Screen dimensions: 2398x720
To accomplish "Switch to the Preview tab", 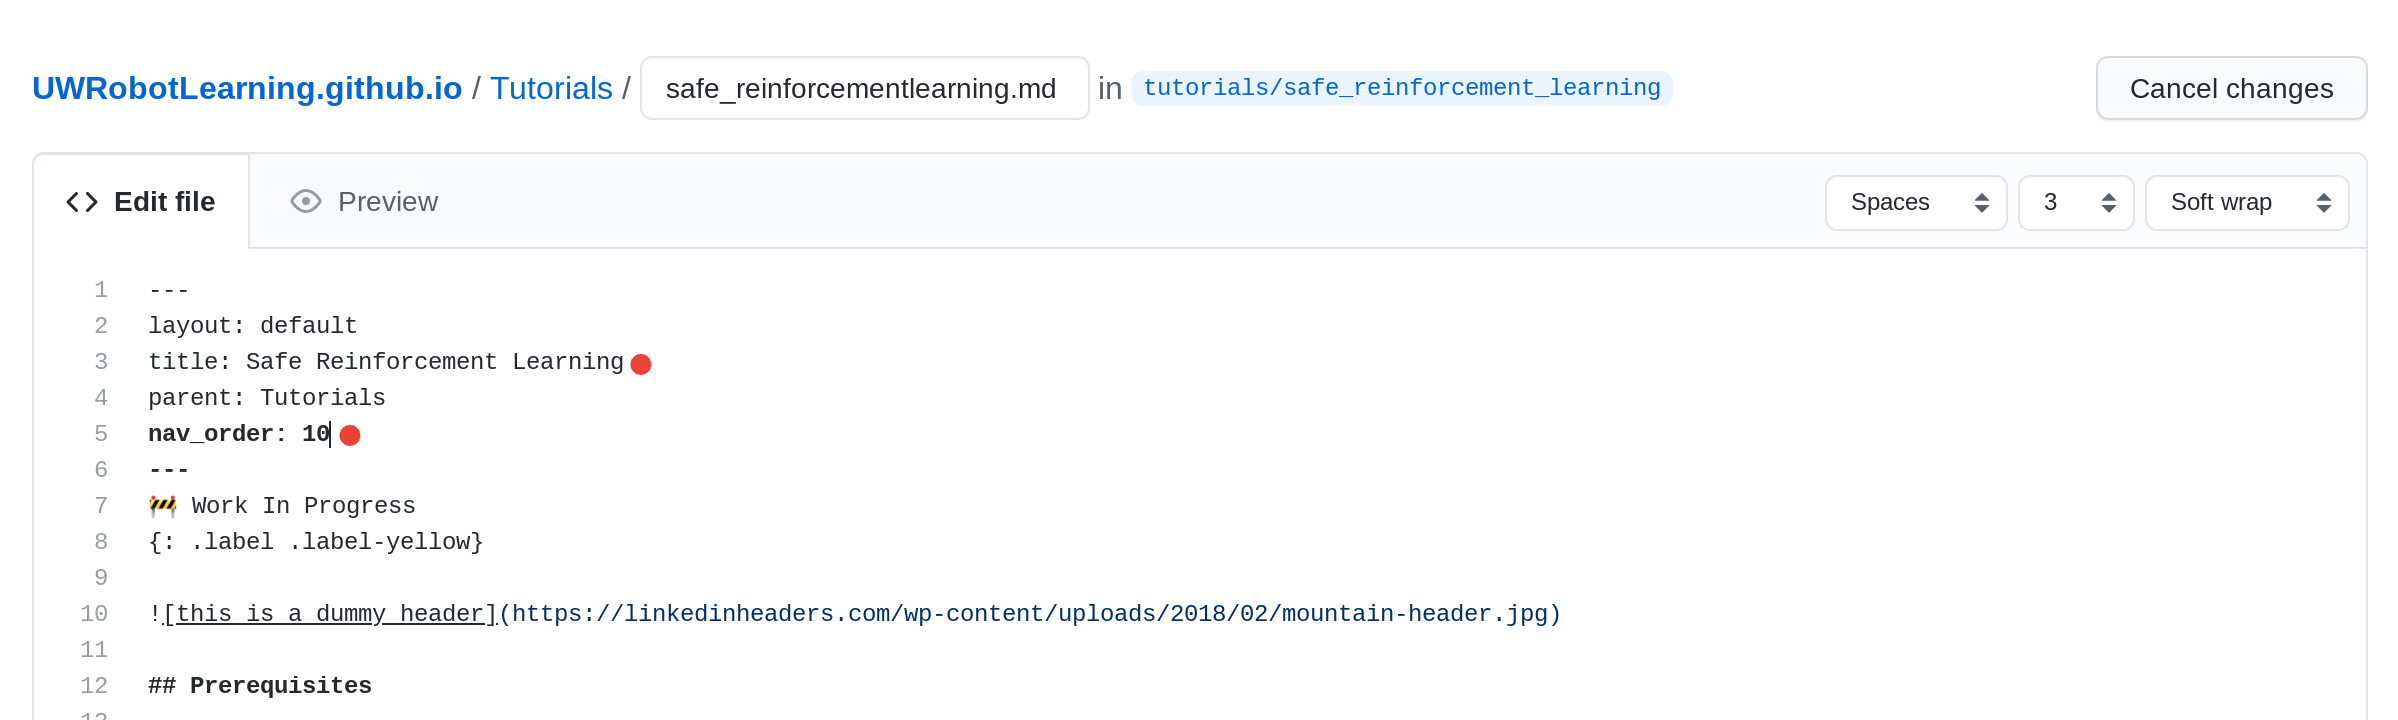I will (364, 202).
